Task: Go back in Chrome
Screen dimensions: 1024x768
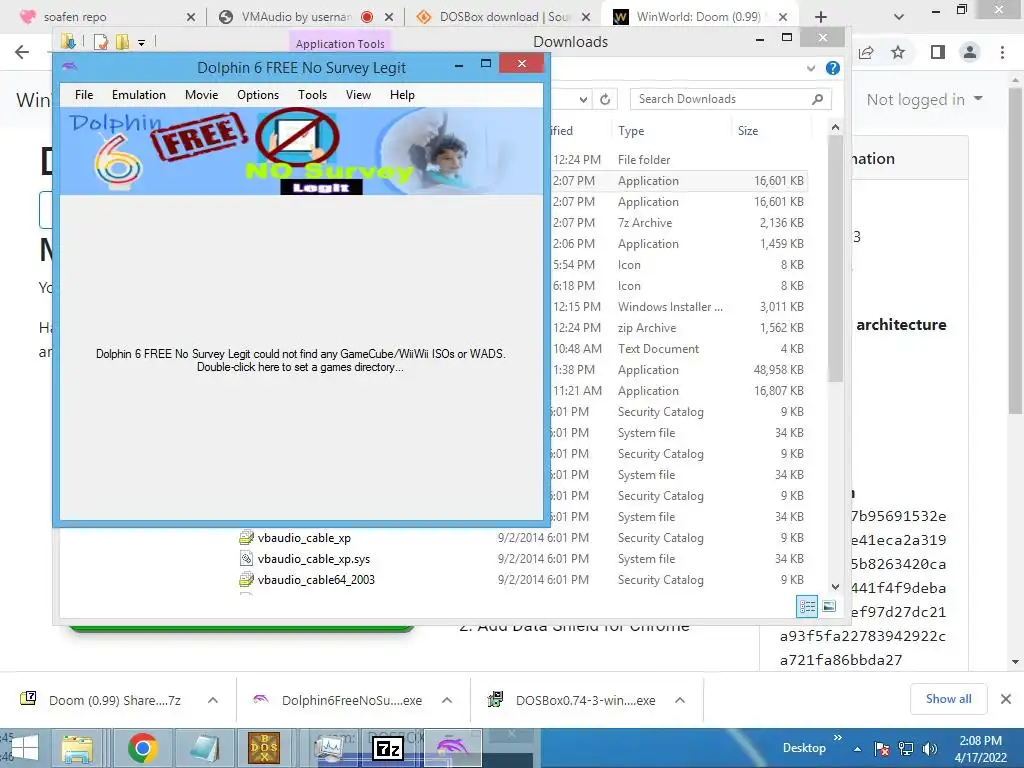Action: [22, 52]
